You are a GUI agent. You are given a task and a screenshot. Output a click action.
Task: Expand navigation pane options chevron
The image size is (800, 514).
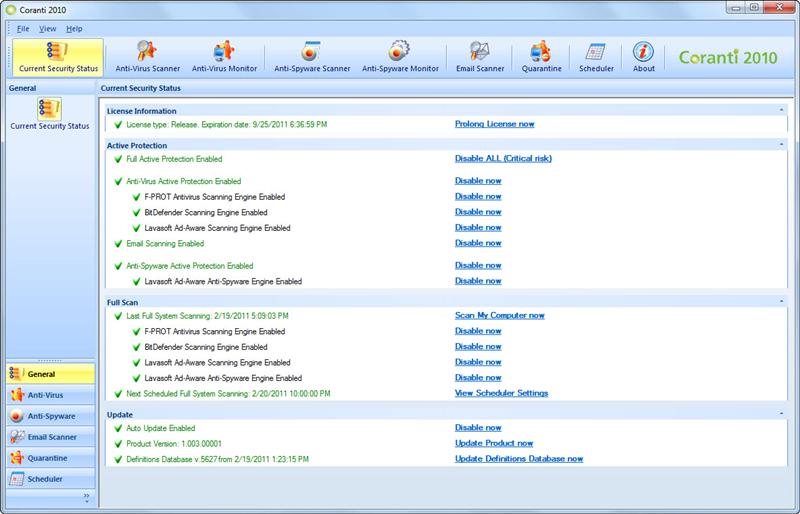[x=86, y=497]
